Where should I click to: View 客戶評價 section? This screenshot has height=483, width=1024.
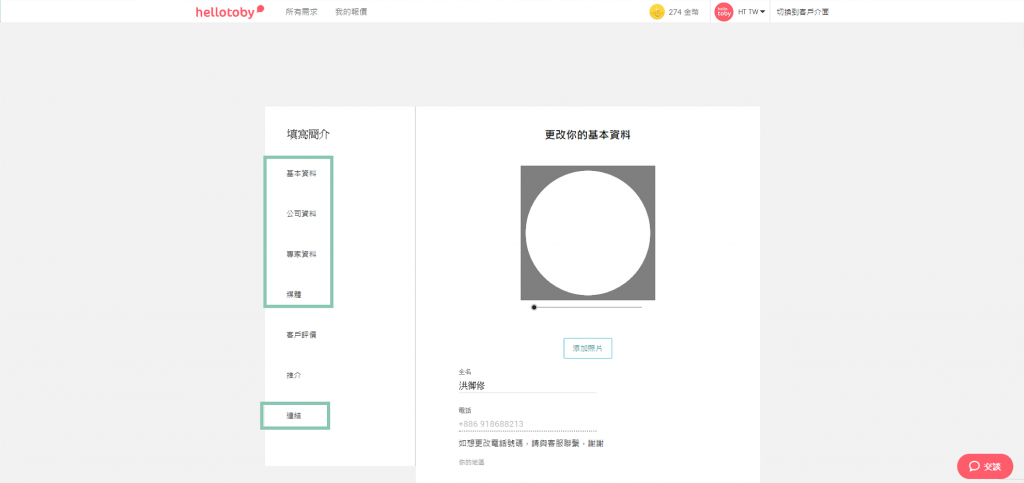coord(301,335)
